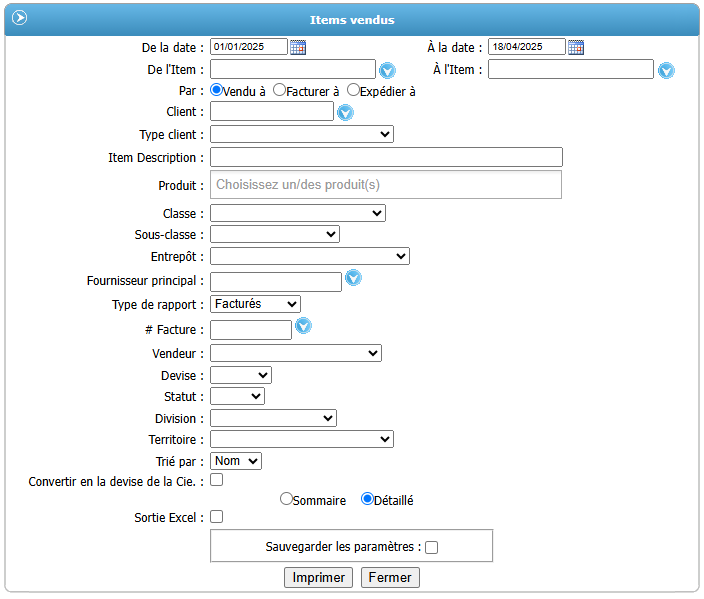This screenshot has width=704, height=599.
Task: Select the Vendu à radio option
Action: [216, 90]
